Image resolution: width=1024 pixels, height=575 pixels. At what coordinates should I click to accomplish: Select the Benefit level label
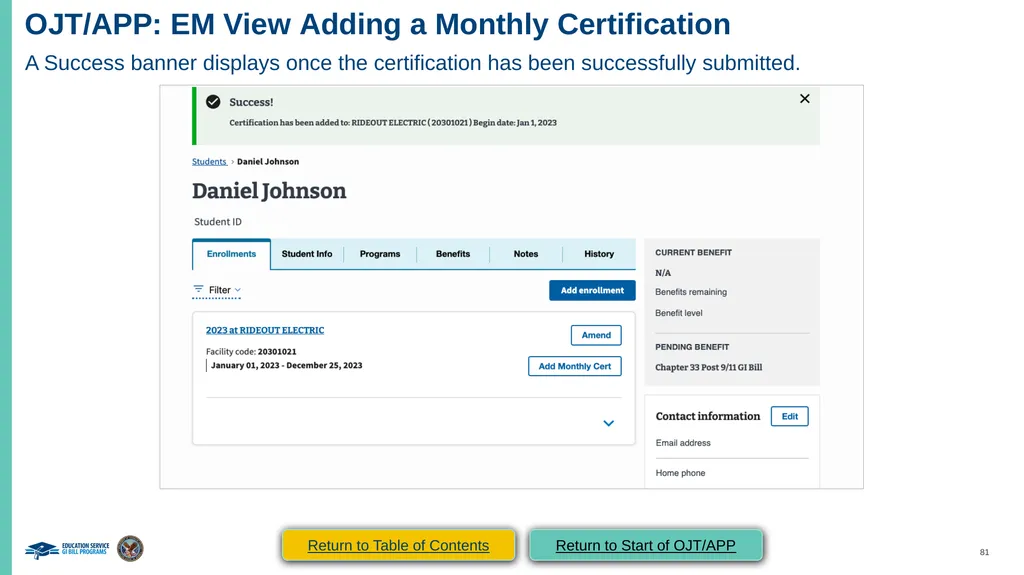(679, 313)
